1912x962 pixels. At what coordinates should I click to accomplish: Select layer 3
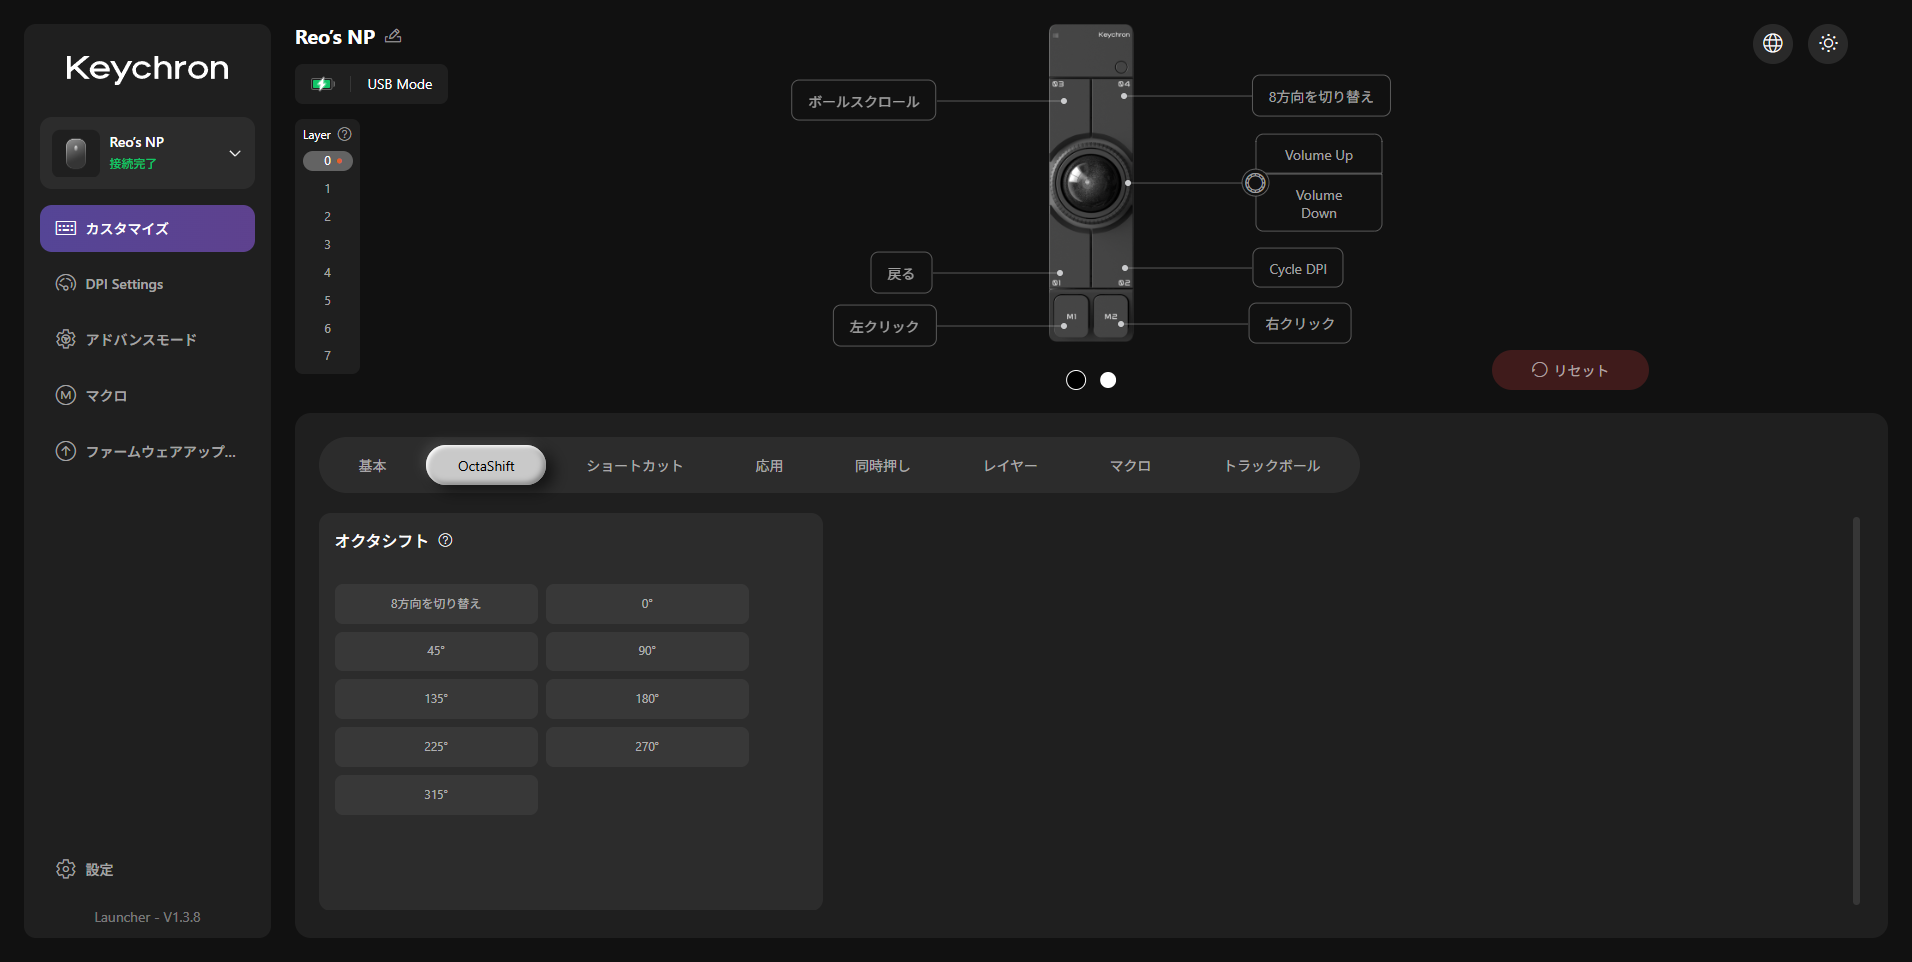click(327, 245)
